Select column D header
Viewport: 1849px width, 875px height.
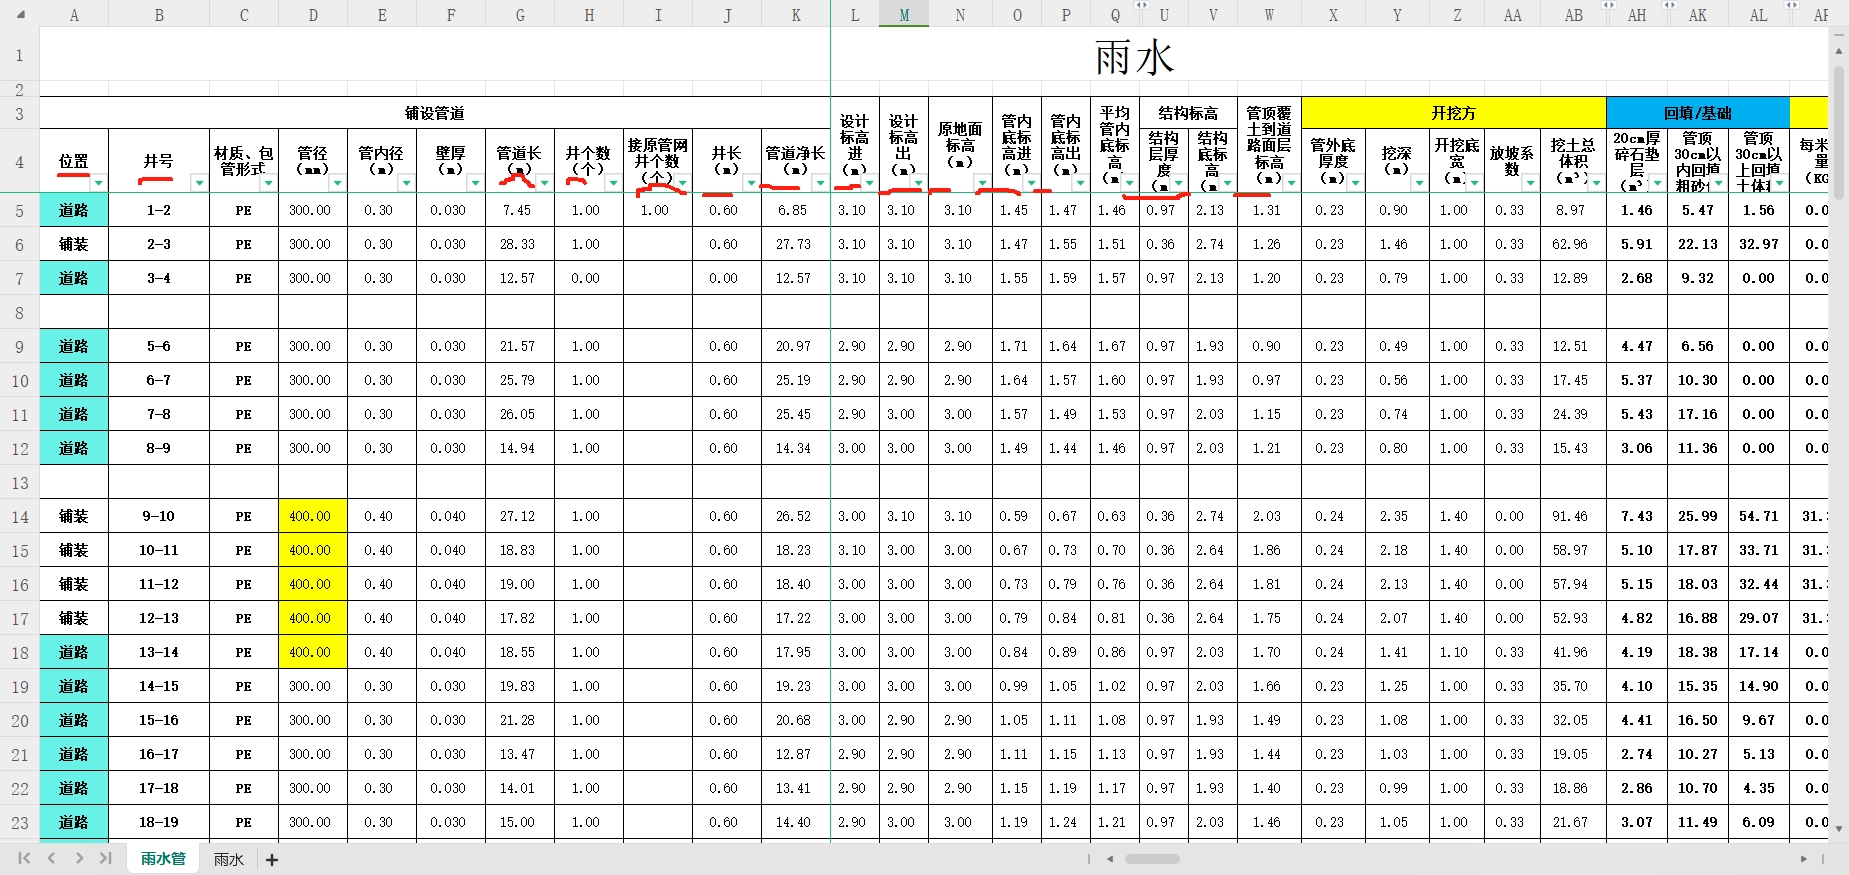coord(313,15)
